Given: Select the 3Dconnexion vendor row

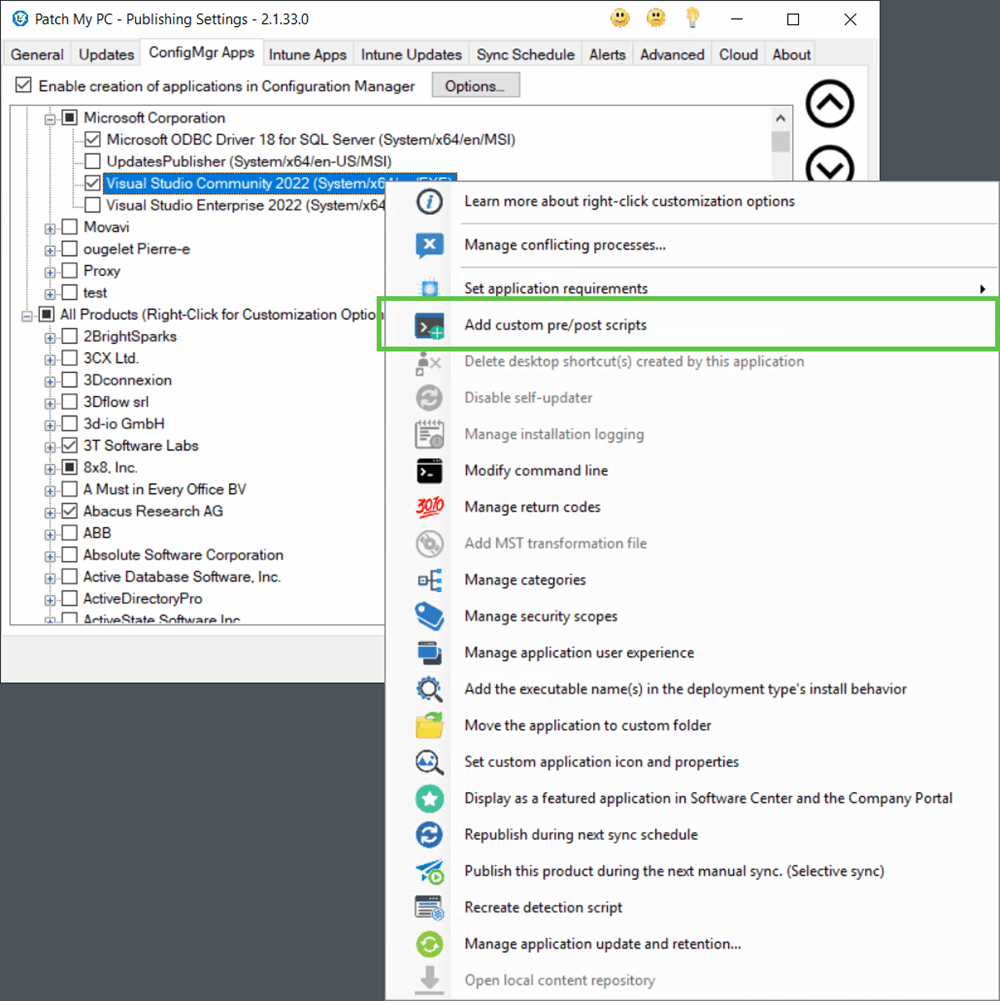Looking at the screenshot, I should tap(128, 380).
